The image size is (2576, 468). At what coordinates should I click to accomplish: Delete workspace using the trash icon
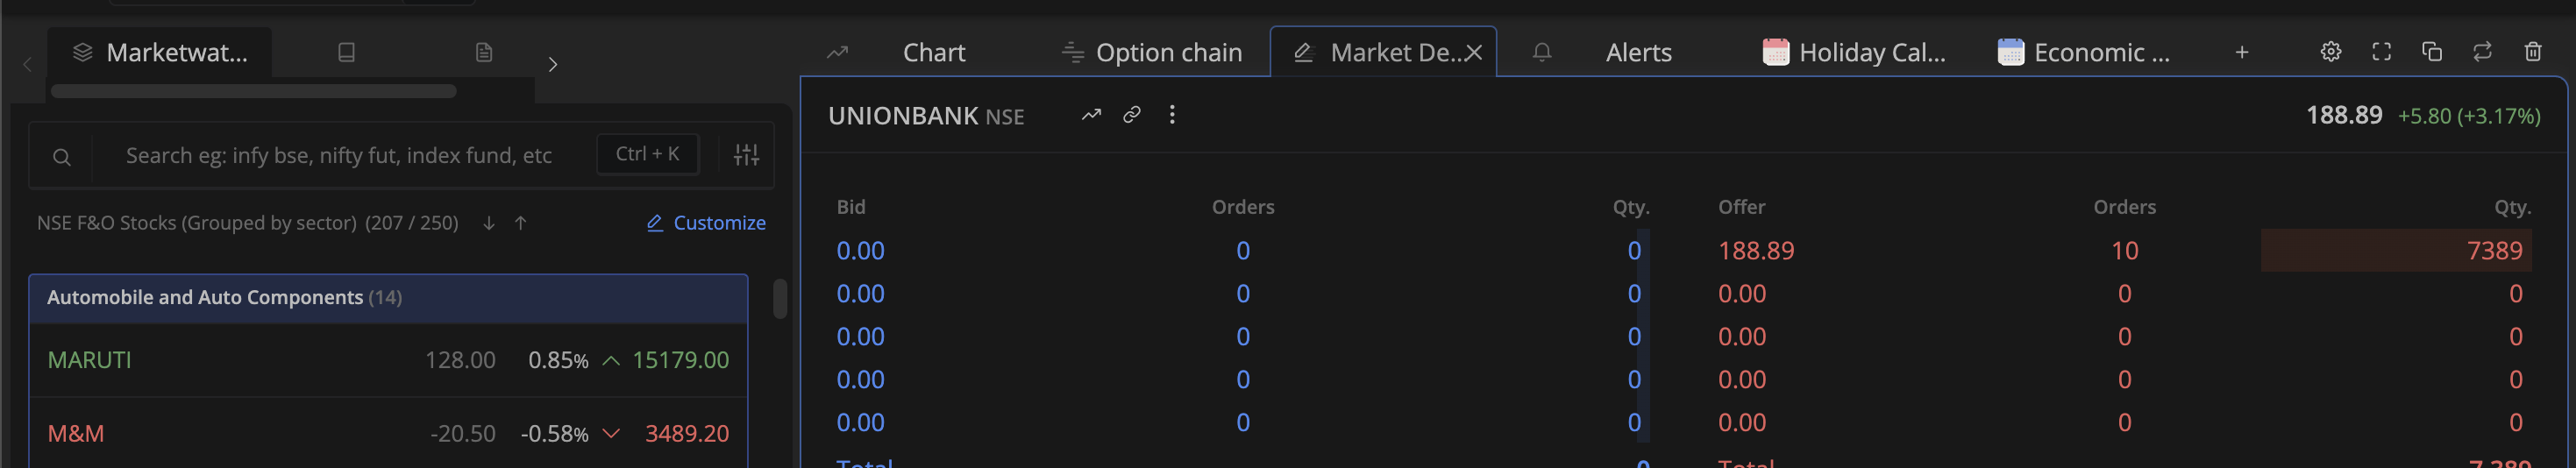[2532, 52]
